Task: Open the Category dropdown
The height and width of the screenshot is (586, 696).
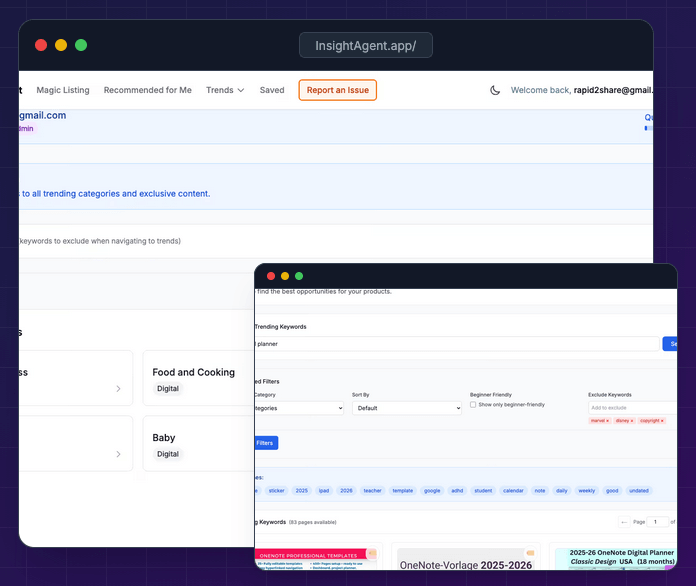Action: tap(298, 408)
